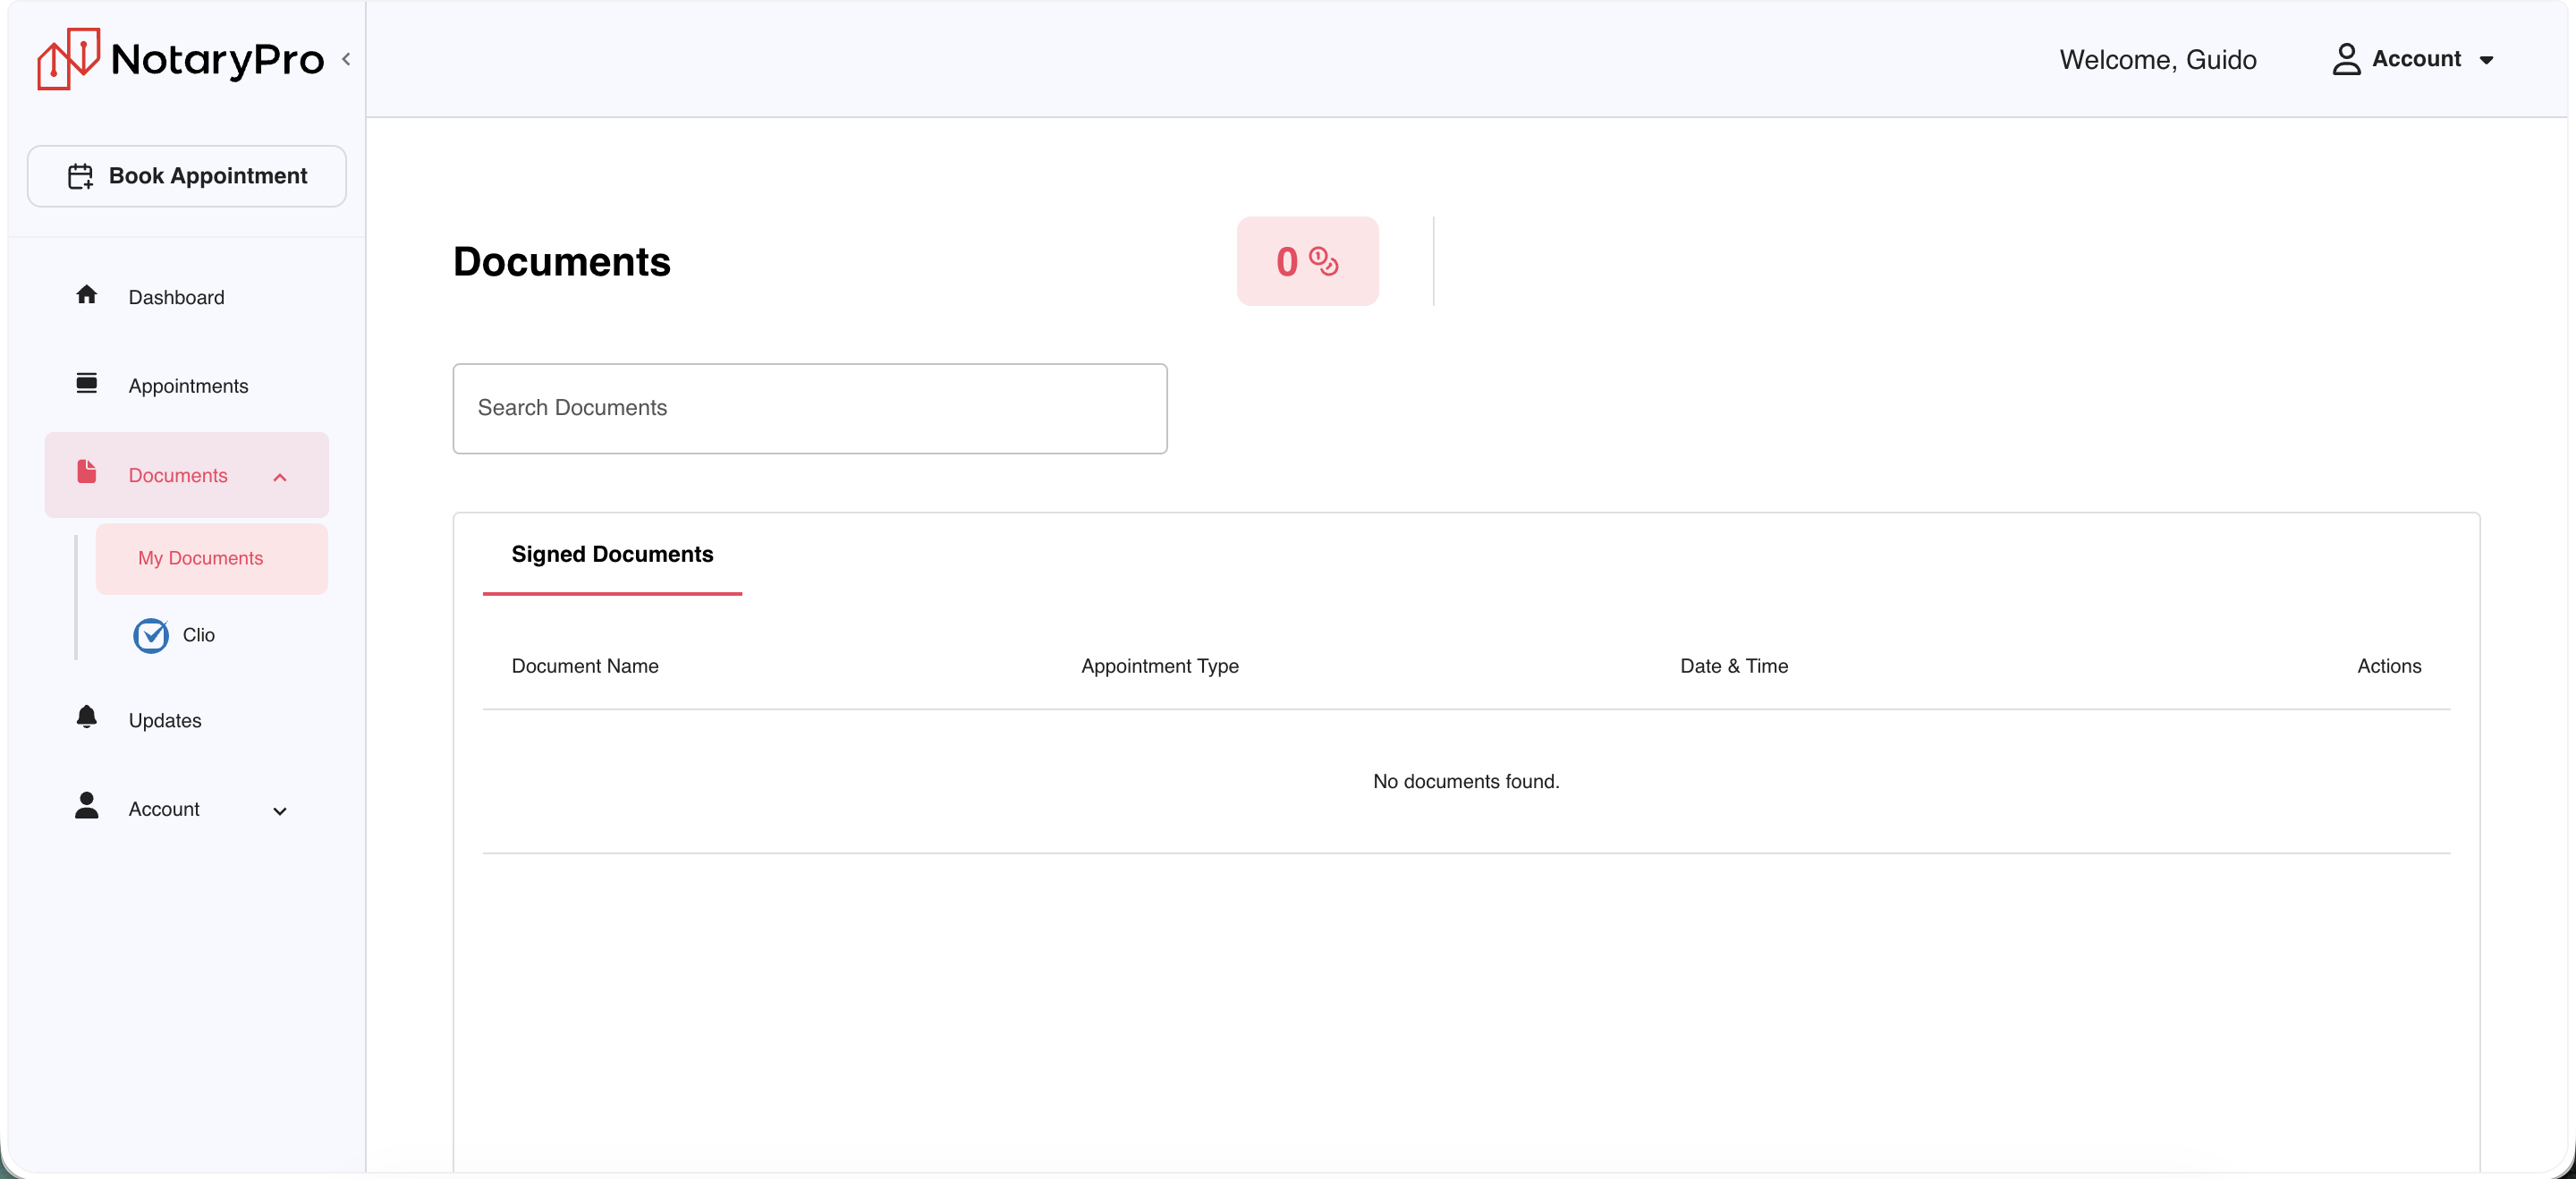Click the zero credits badge

pos(1307,261)
